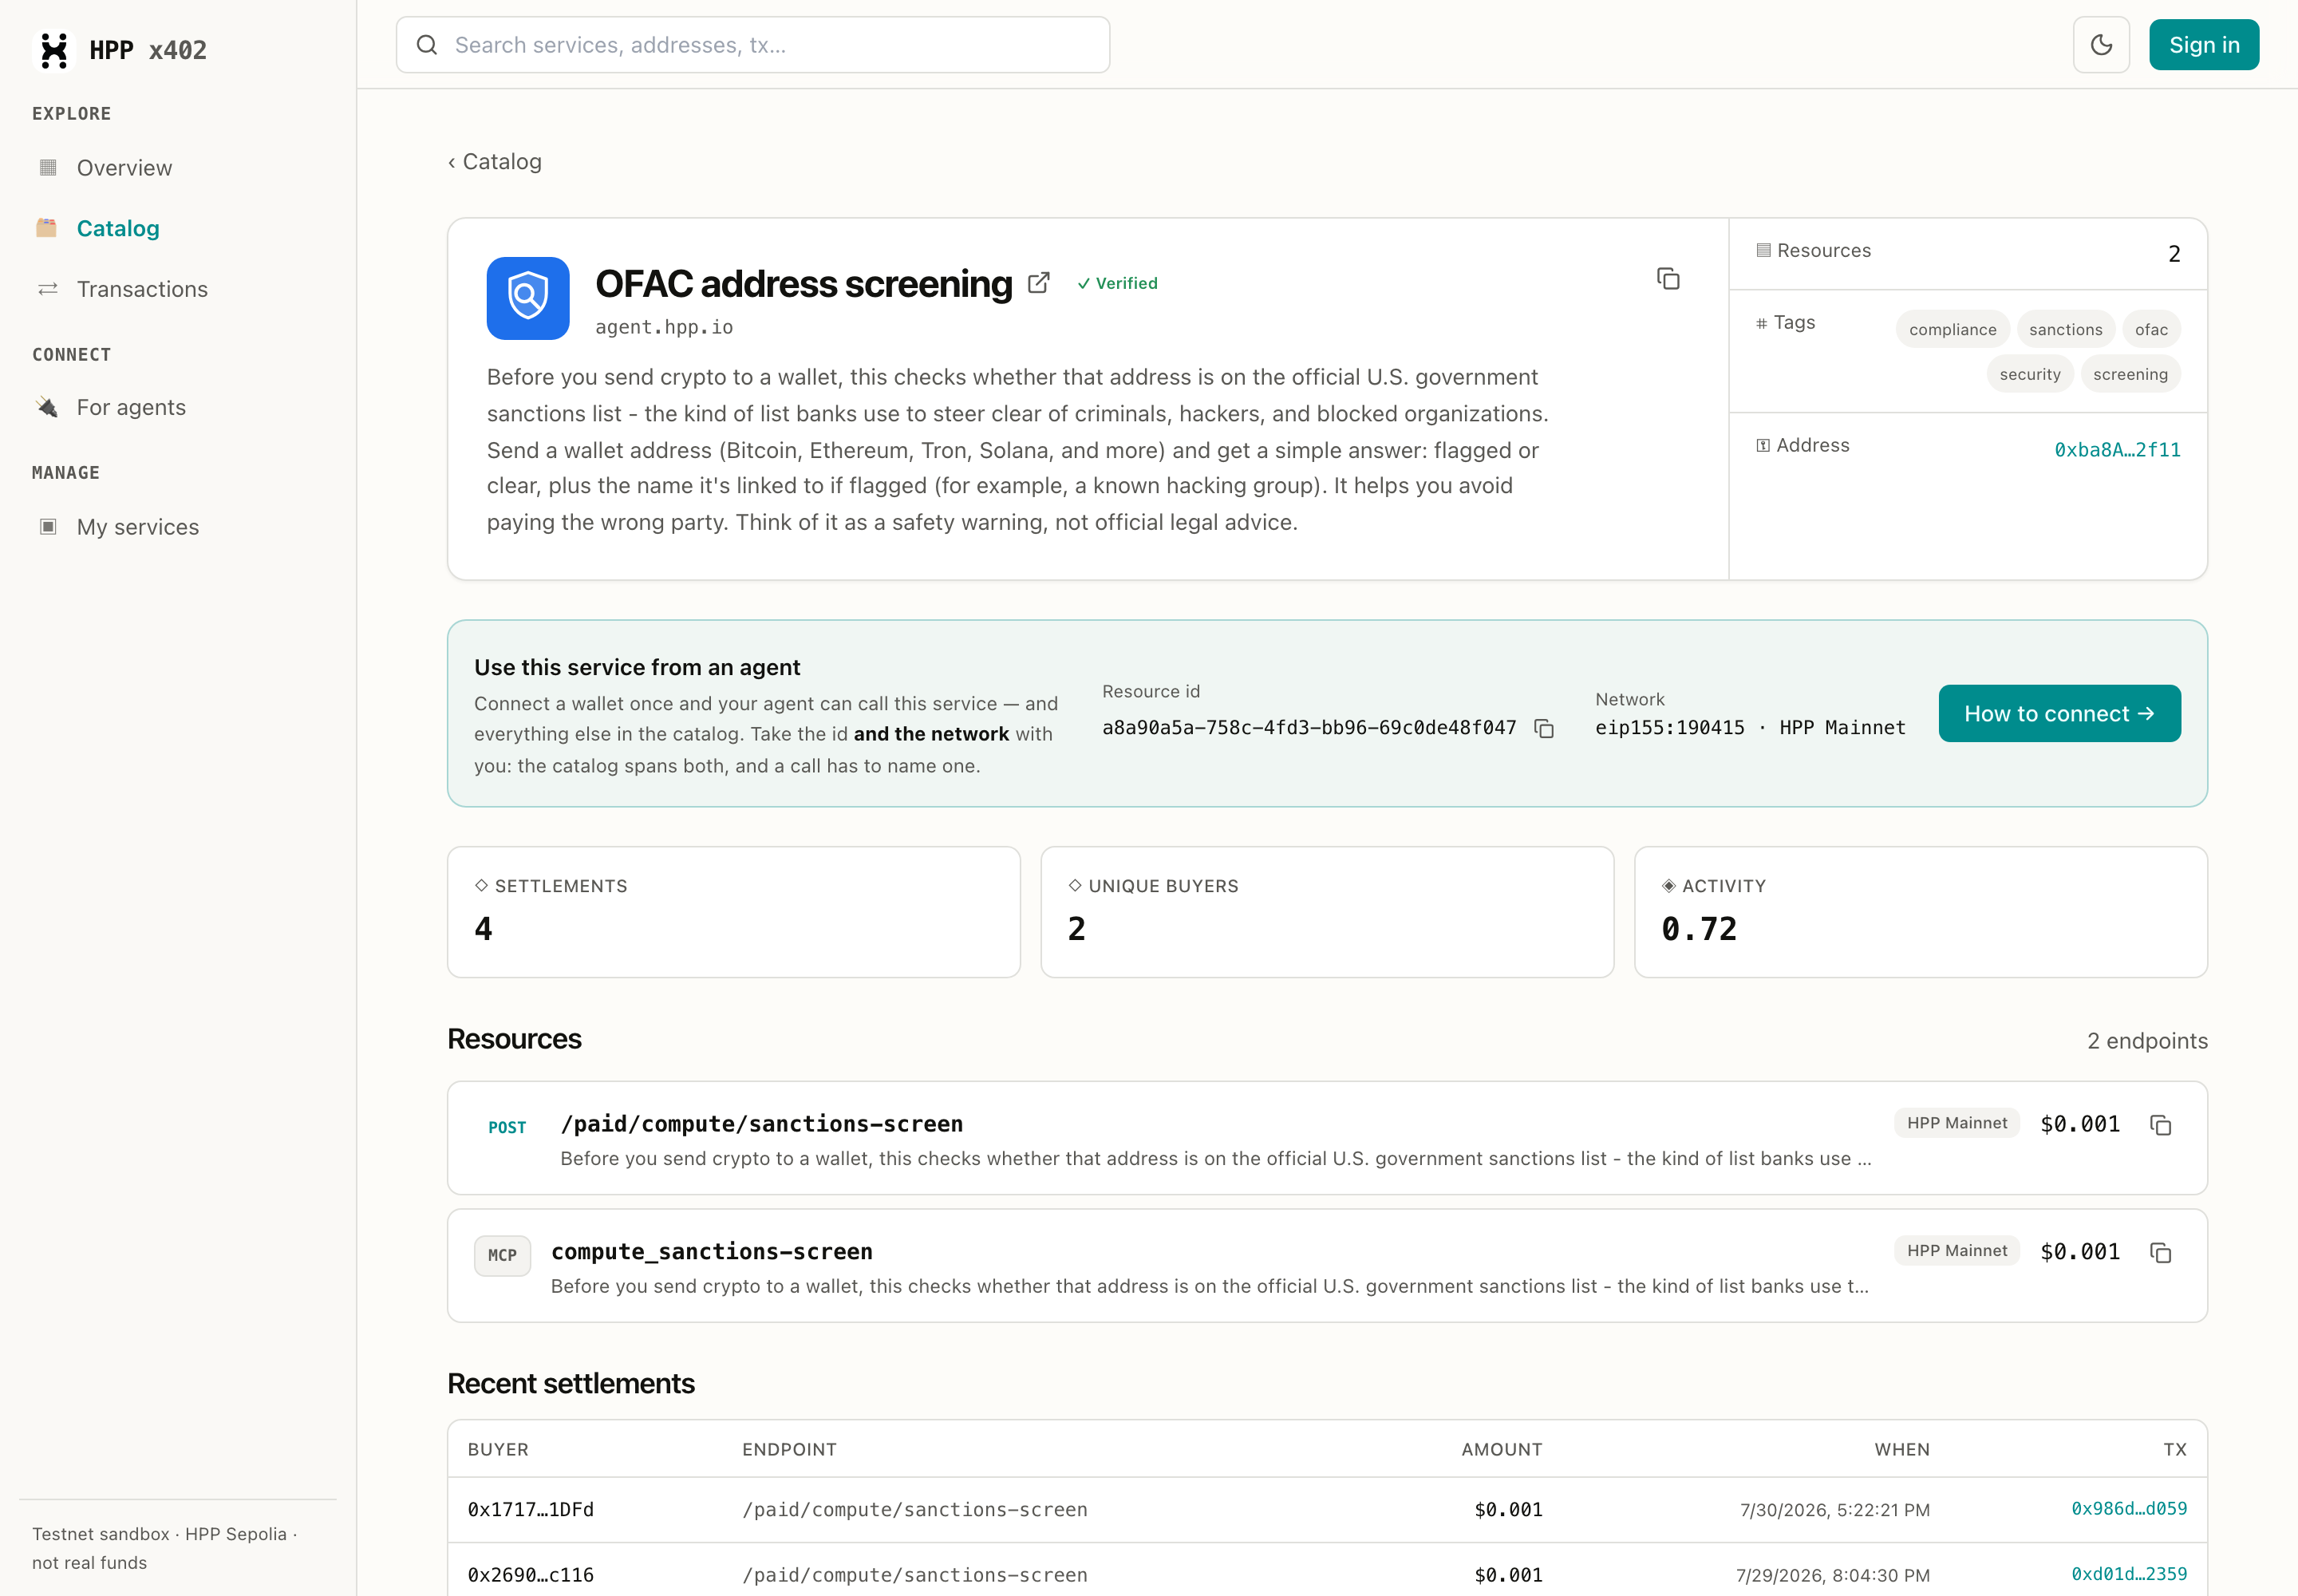Click the OFAC shield service icon
Image resolution: width=2298 pixels, height=1596 pixels.
pyautogui.click(x=528, y=299)
